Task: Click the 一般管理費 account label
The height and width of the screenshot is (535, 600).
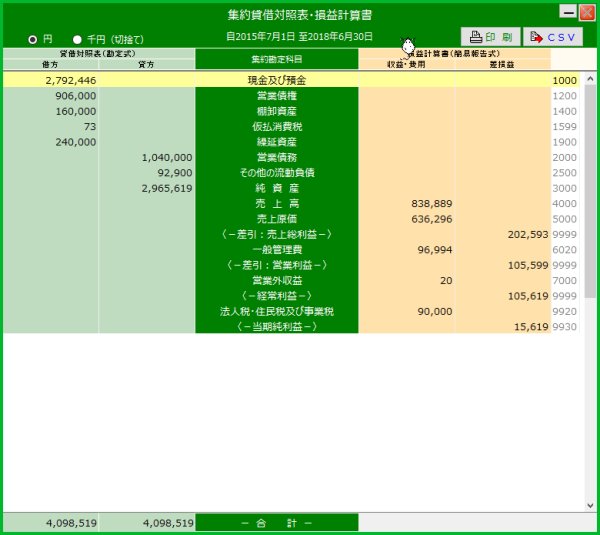Action: (x=277, y=250)
